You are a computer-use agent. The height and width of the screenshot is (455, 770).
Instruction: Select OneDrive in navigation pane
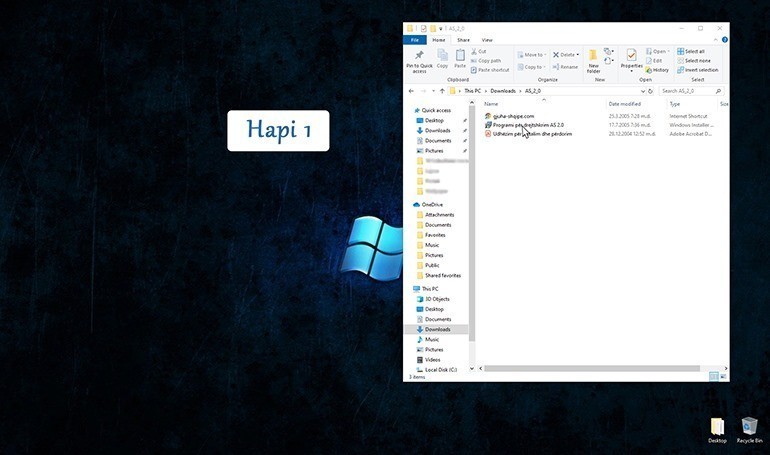click(428, 204)
